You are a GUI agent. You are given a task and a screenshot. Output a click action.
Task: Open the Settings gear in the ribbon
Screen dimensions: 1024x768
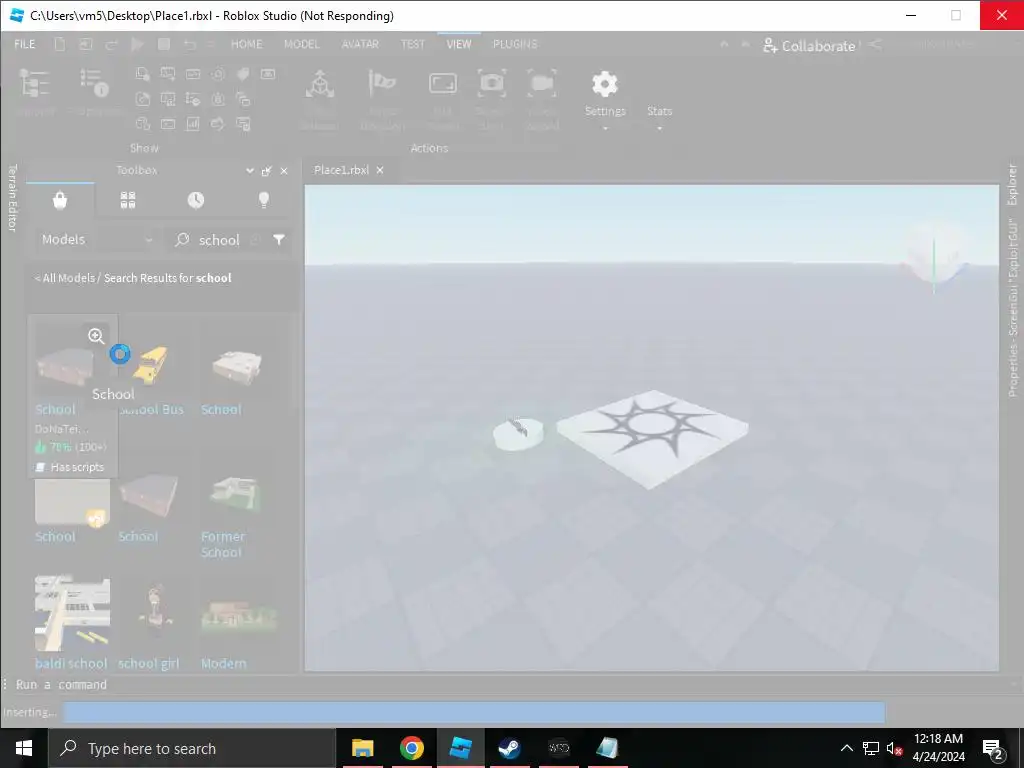point(605,84)
